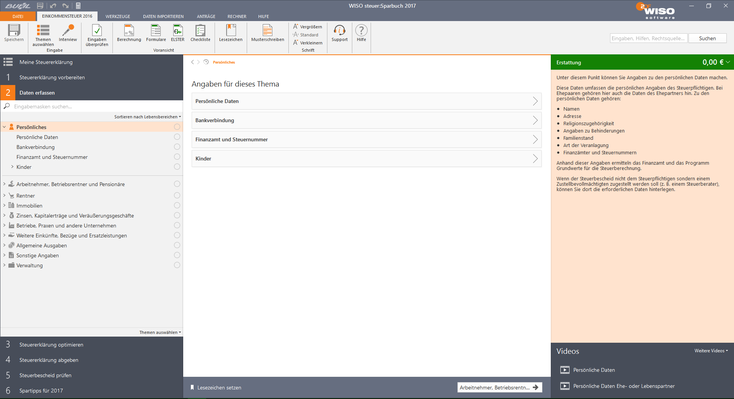
Task: Open step 4 Steuererklärung abgeben
Action: 91,360
